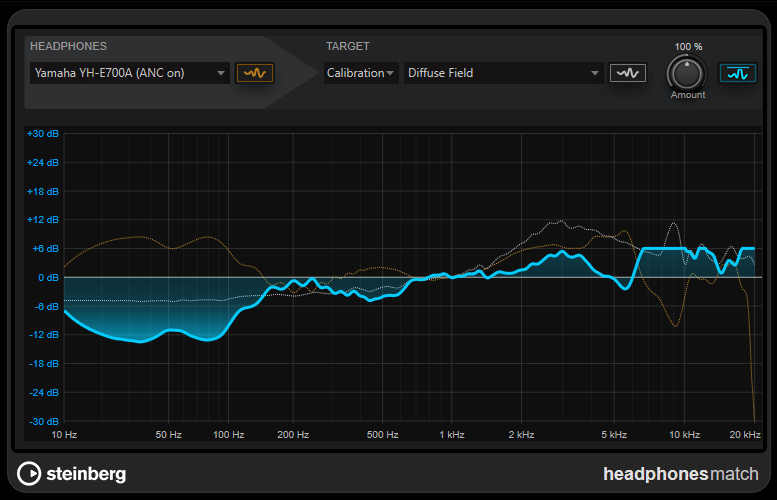Click the 50 Hz frequency label
Image resolution: width=777 pixels, height=500 pixels.
pos(168,435)
